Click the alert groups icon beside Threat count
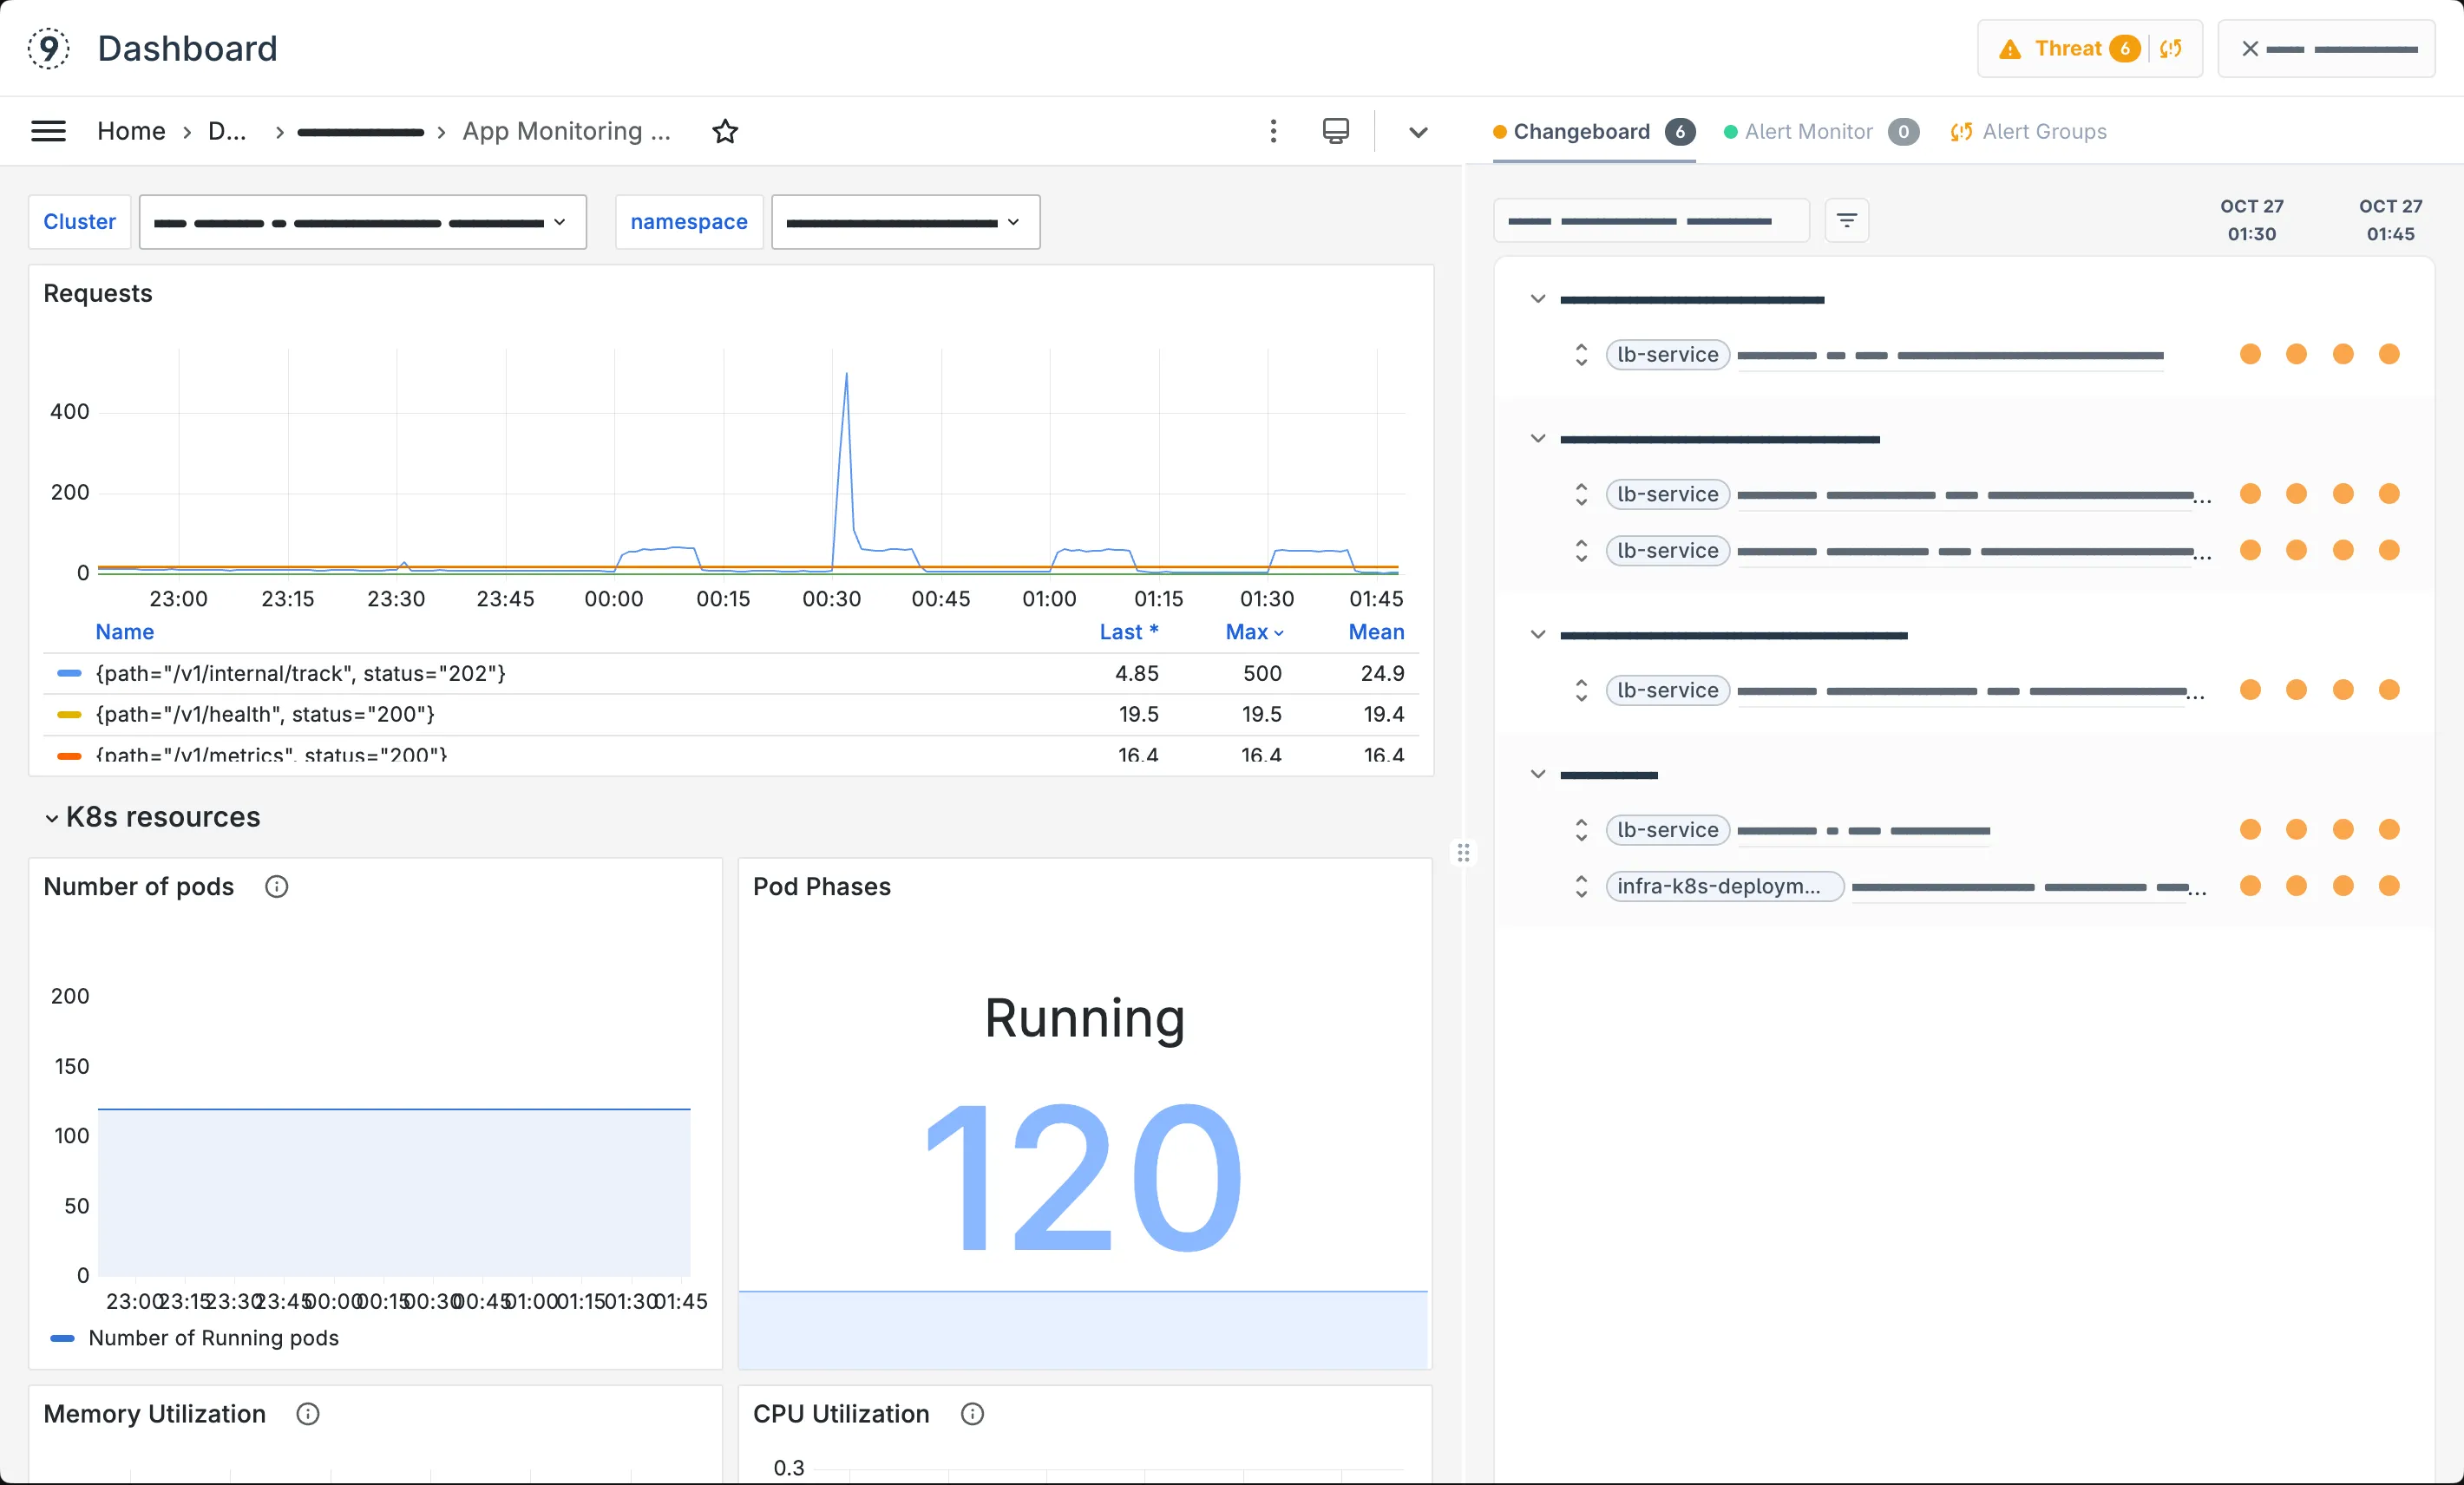Image resolution: width=2464 pixels, height=1485 pixels. point(2170,48)
